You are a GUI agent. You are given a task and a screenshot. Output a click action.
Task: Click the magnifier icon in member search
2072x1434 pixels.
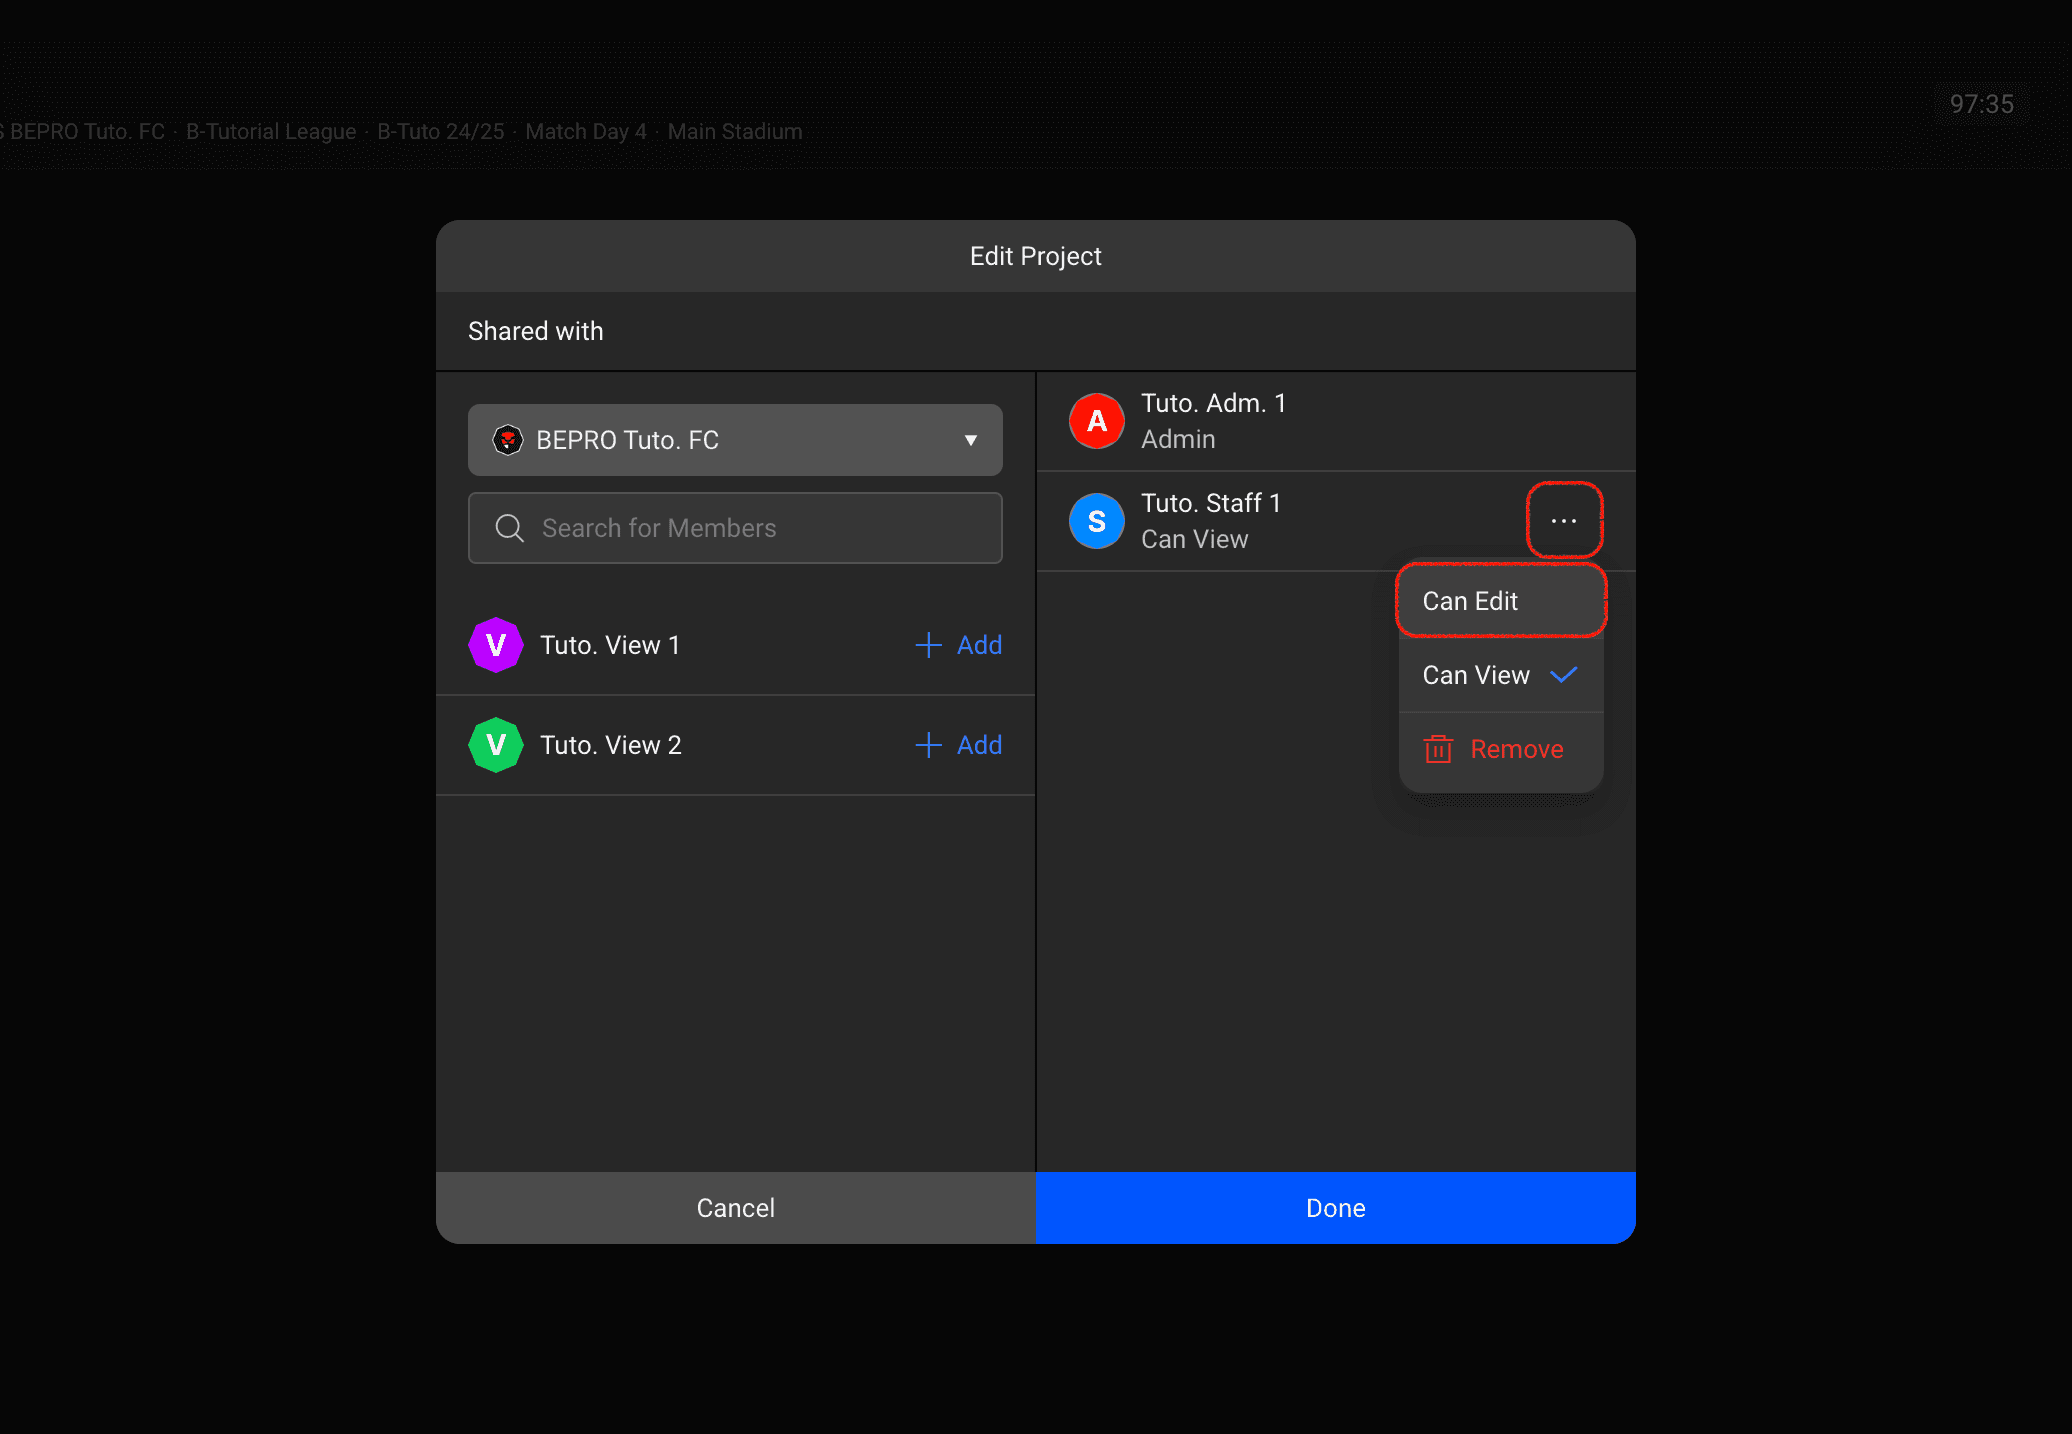tap(510, 528)
